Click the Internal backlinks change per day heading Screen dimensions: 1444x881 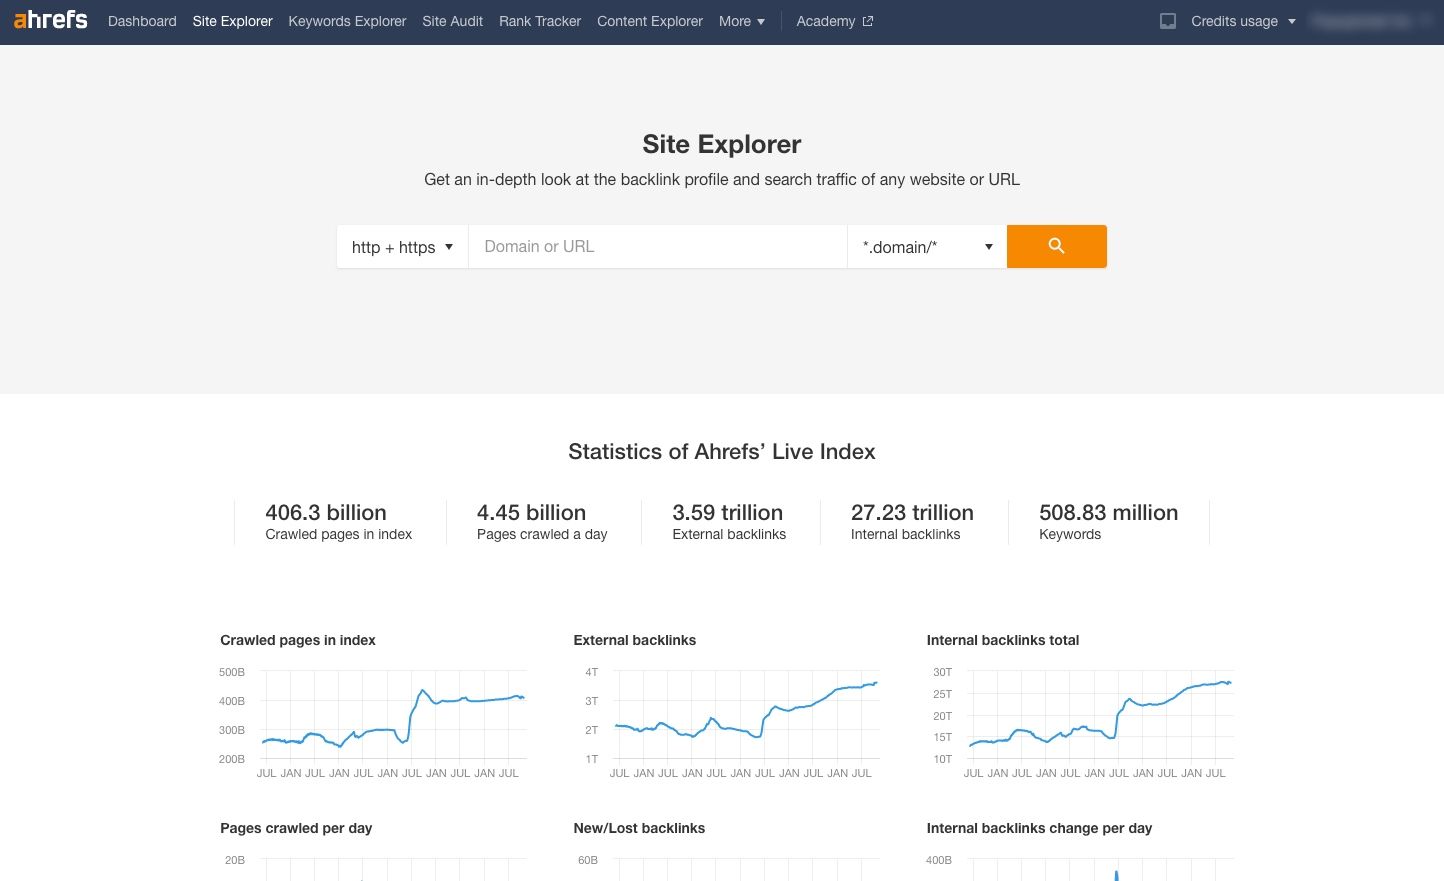click(1039, 828)
